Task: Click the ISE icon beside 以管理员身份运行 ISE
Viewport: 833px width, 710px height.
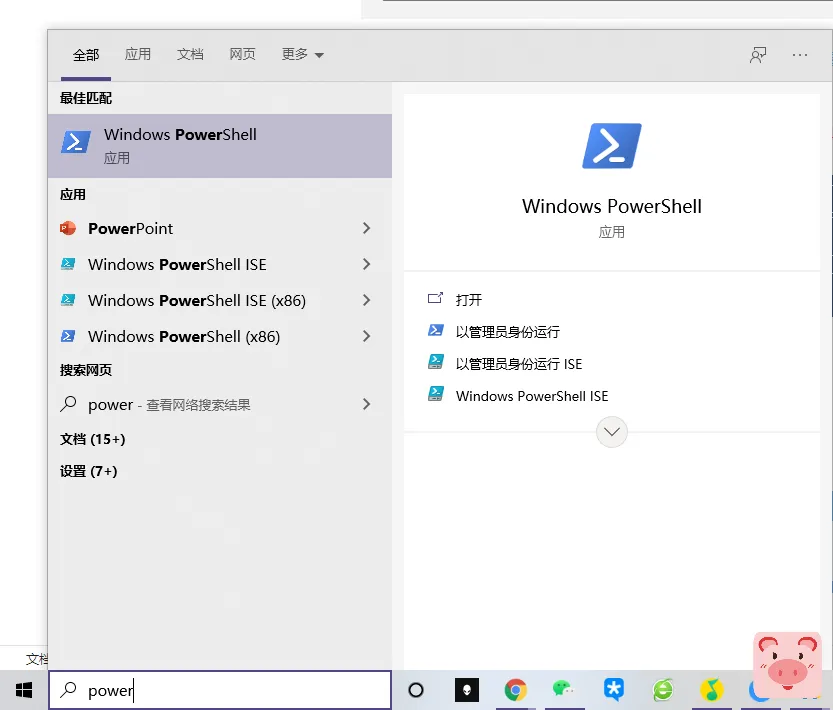Action: click(436, 362)
